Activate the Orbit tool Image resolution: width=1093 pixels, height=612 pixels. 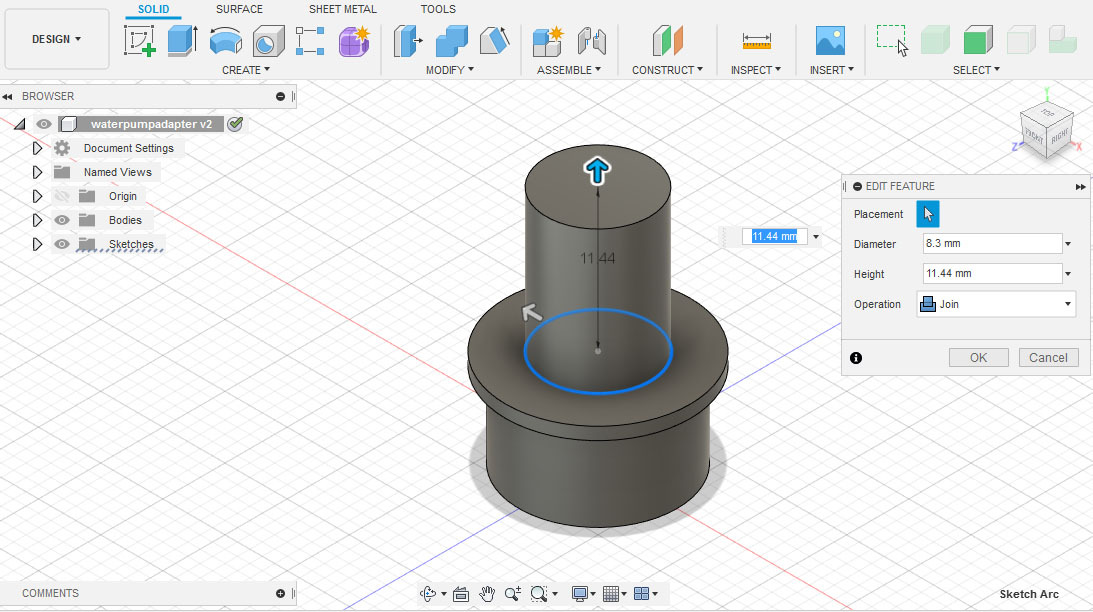428,592
